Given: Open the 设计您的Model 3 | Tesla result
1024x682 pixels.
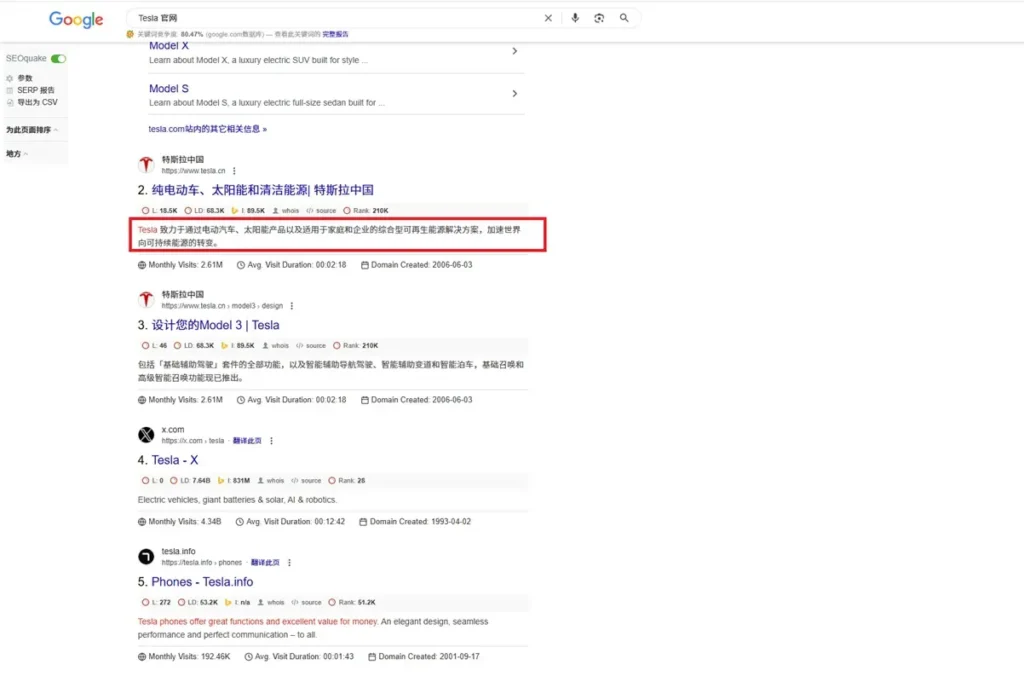Looking at the screenshot, I should [x=215, y=325].
